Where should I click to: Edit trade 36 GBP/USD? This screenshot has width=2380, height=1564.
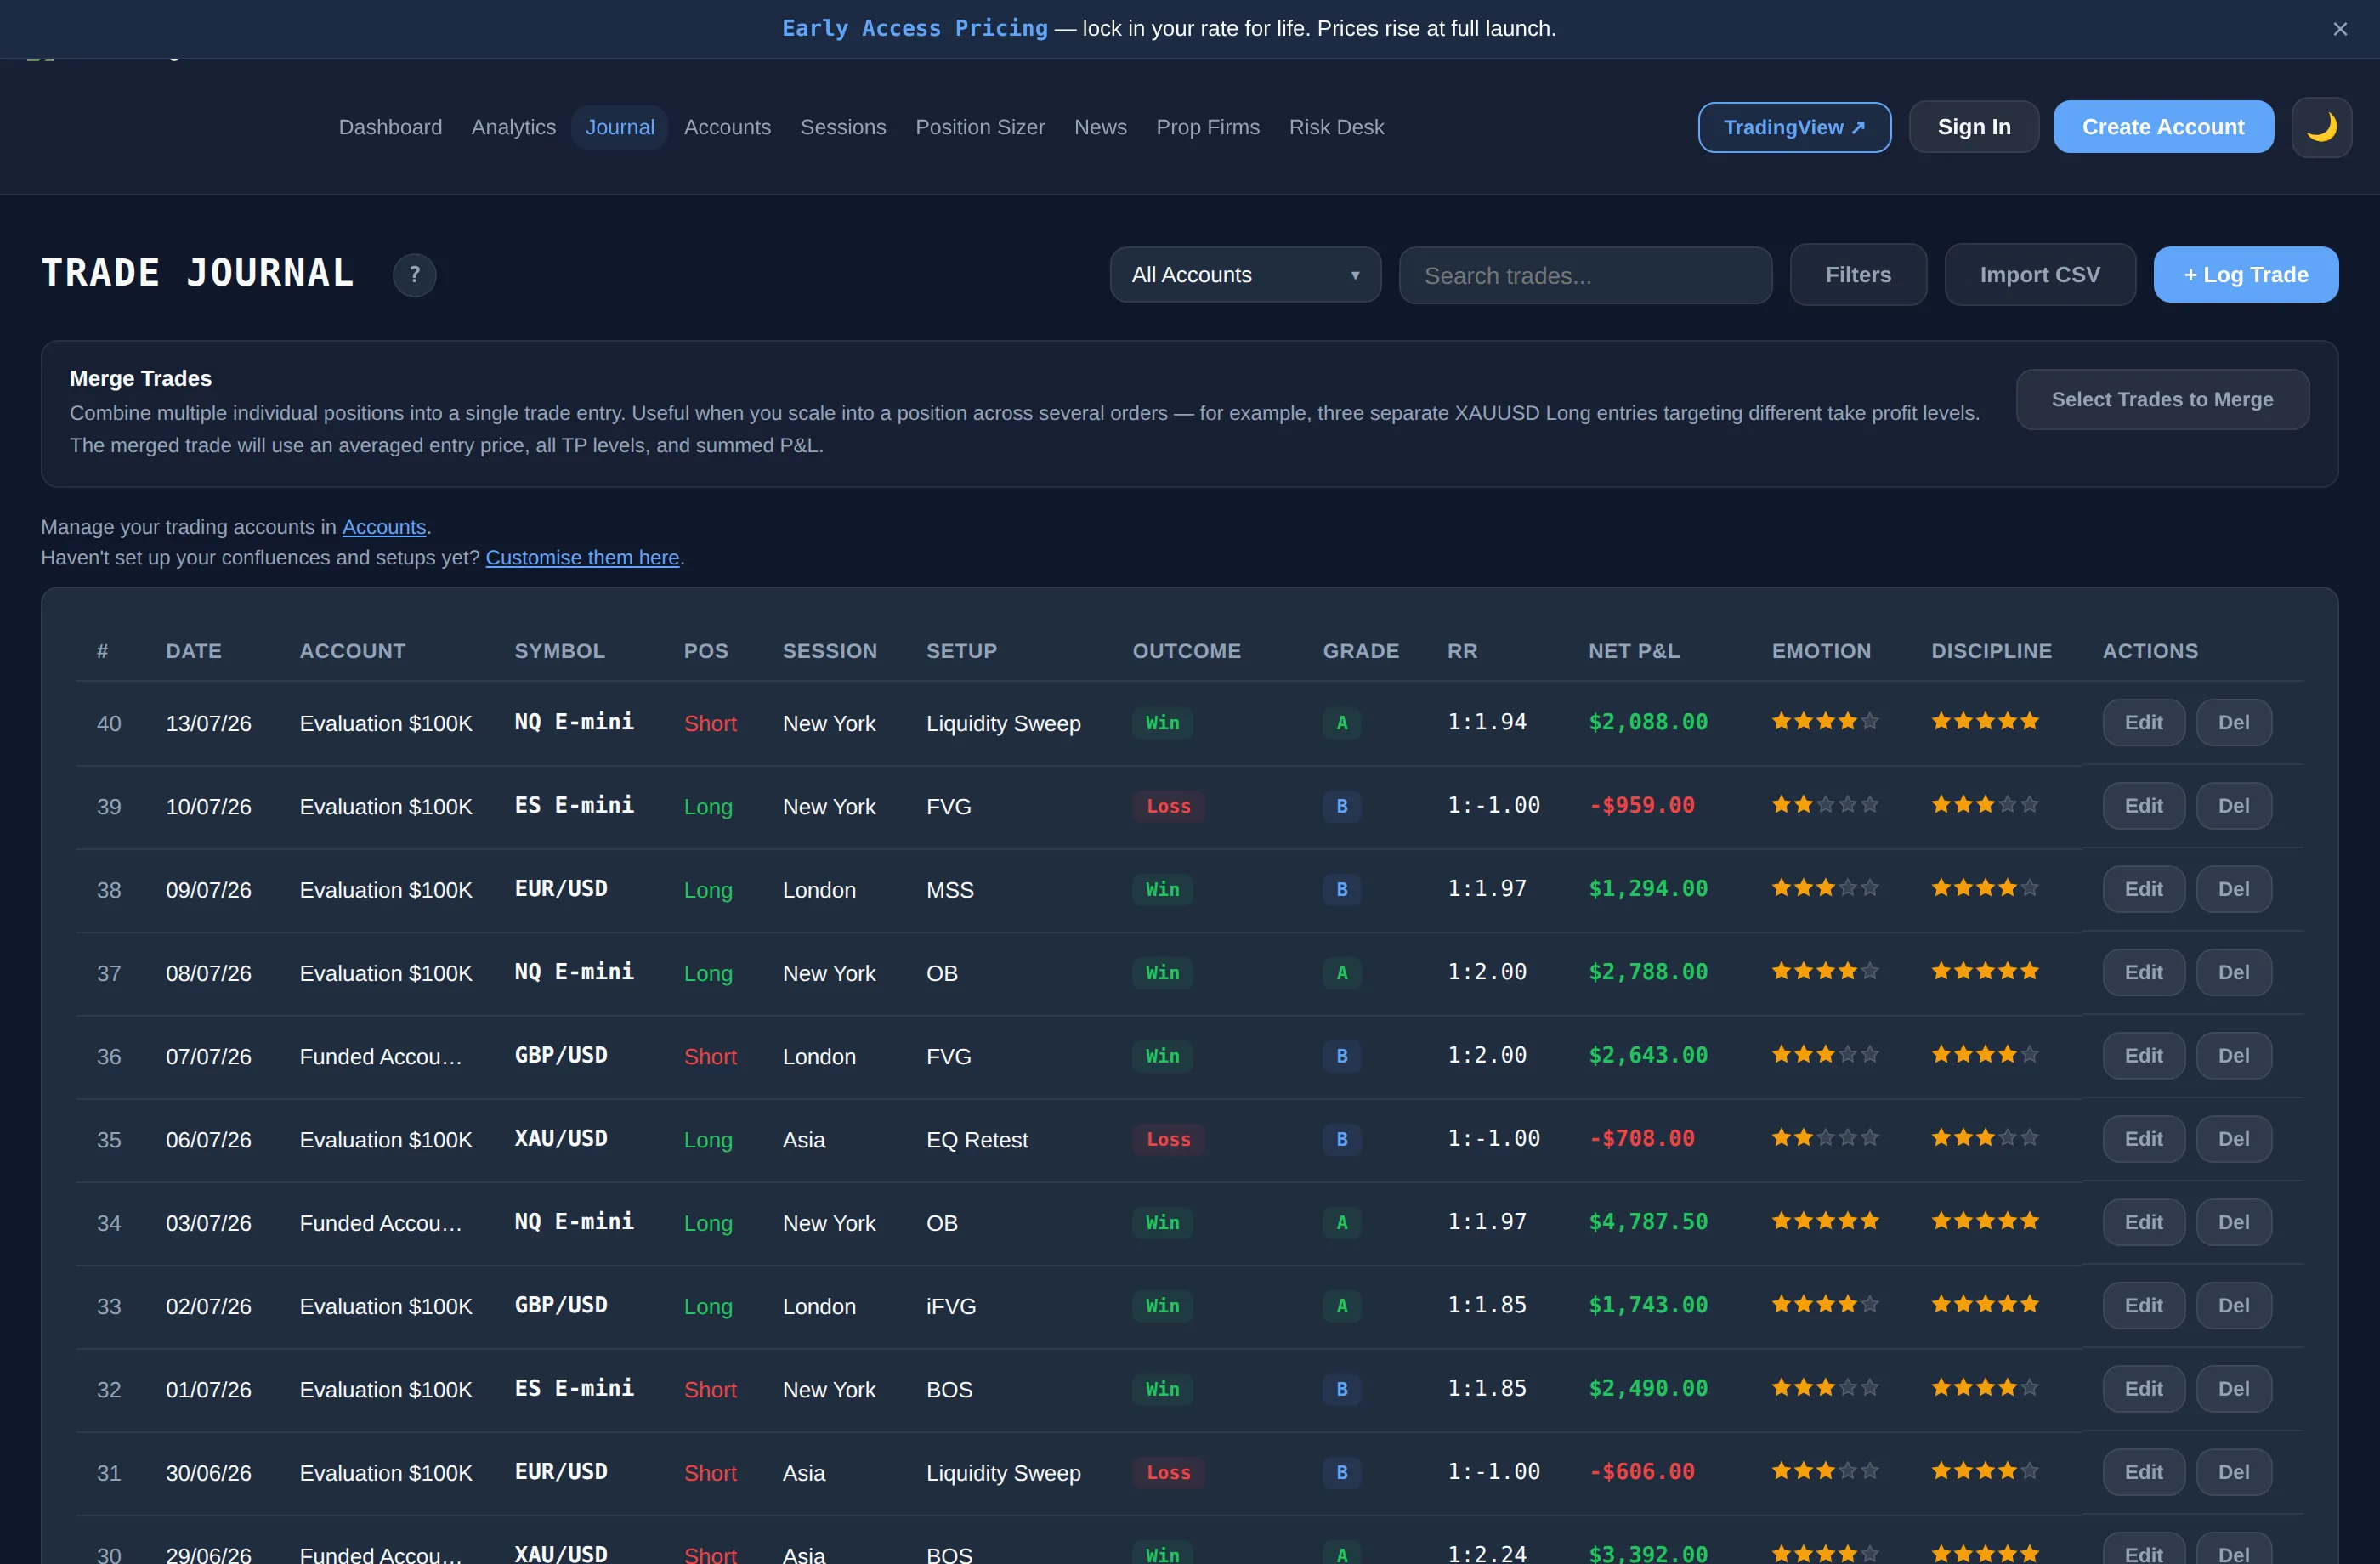tap(2143, 1056)
